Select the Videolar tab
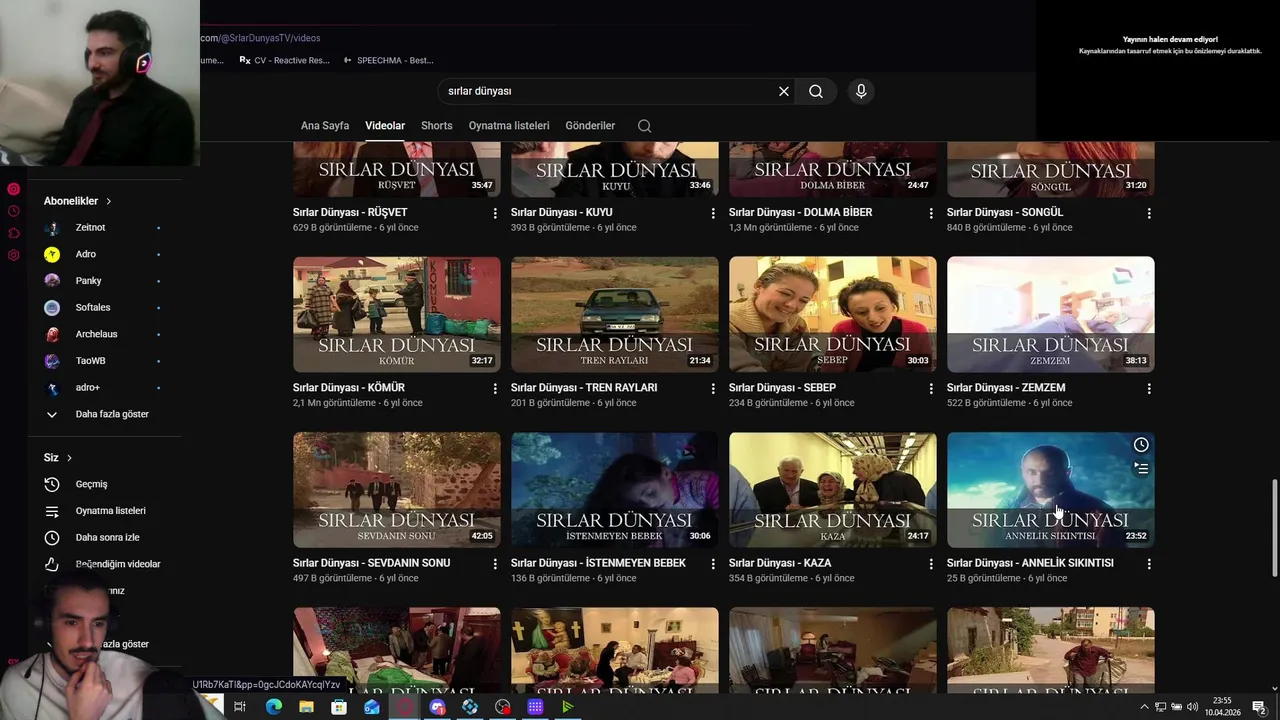Viewport: 1280px width, 720px height. (385, 126)
